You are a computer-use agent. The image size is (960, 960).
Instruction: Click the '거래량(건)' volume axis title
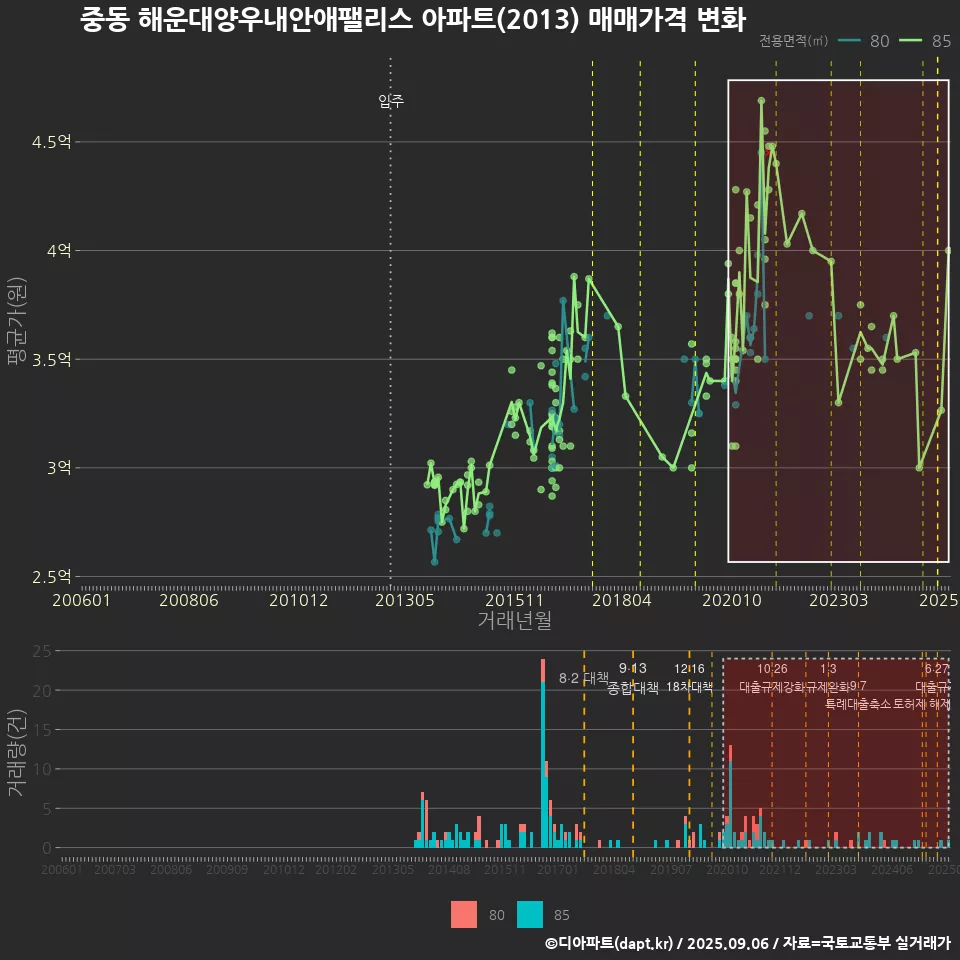tap(16, 753)
